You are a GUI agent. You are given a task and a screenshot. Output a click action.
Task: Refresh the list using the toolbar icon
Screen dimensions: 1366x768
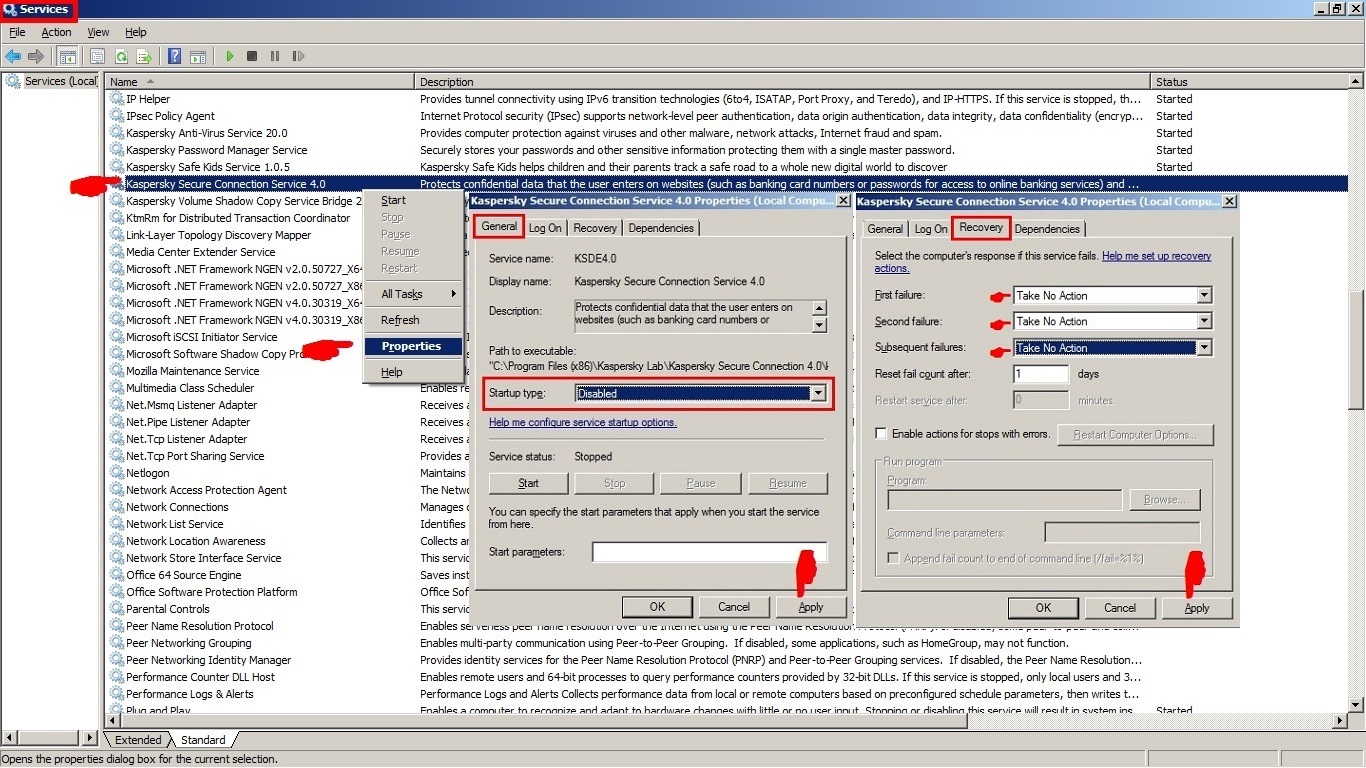tap(121, 57)
